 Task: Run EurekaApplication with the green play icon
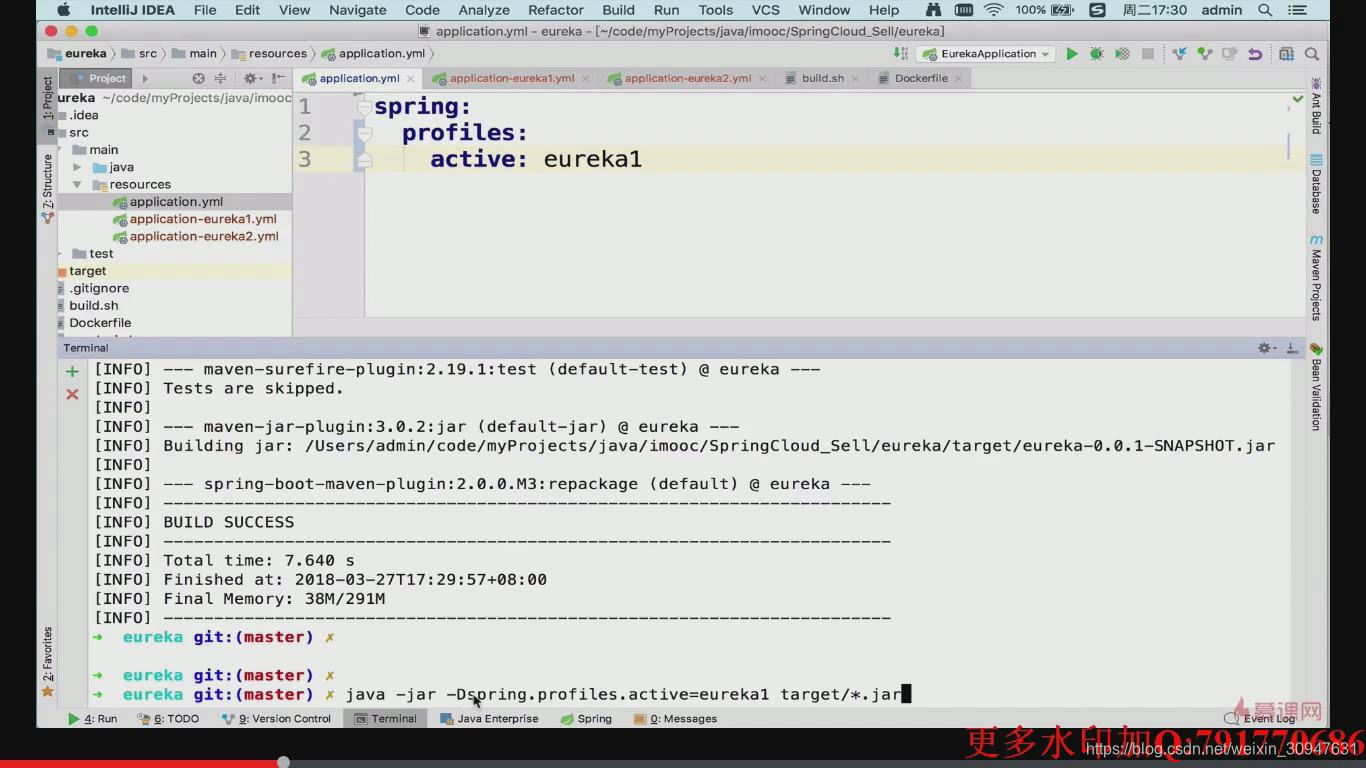[x=1072, y=54]
